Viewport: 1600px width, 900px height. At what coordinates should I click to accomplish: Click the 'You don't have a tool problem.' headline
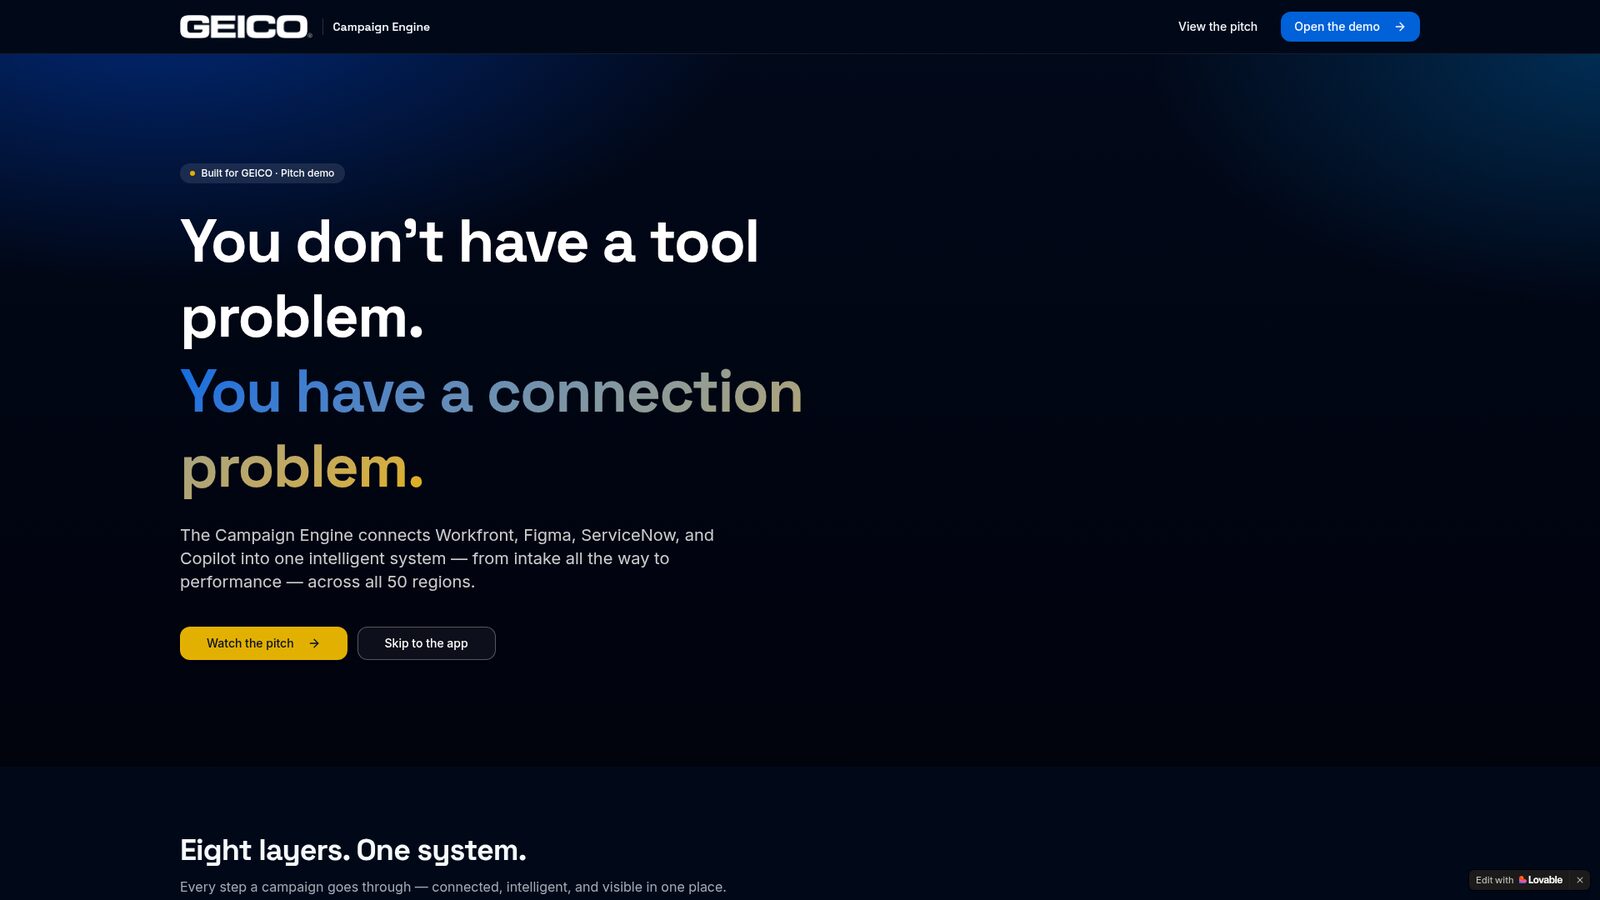469,280
